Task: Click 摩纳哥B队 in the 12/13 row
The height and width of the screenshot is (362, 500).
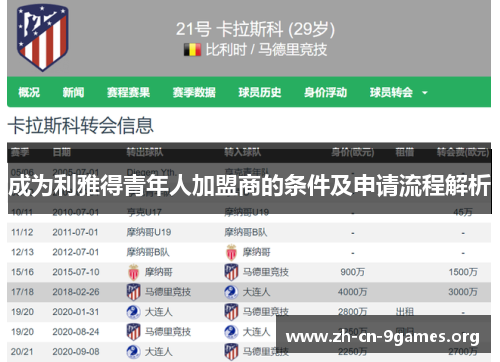Action: (148, 252)
